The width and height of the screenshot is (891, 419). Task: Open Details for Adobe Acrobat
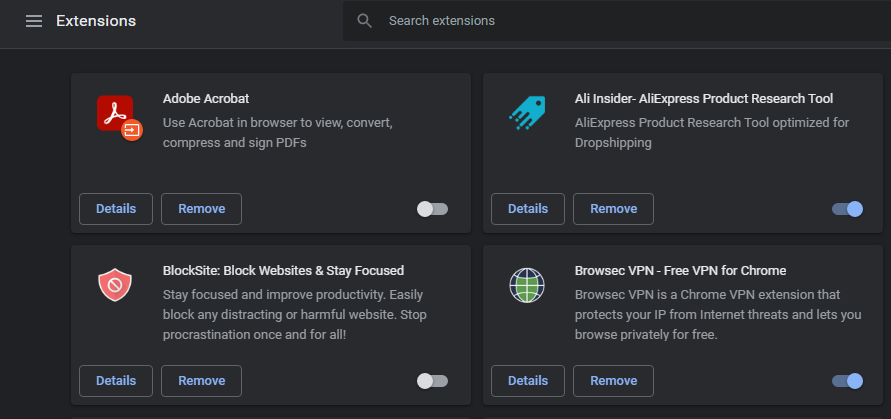coord(116,209)
